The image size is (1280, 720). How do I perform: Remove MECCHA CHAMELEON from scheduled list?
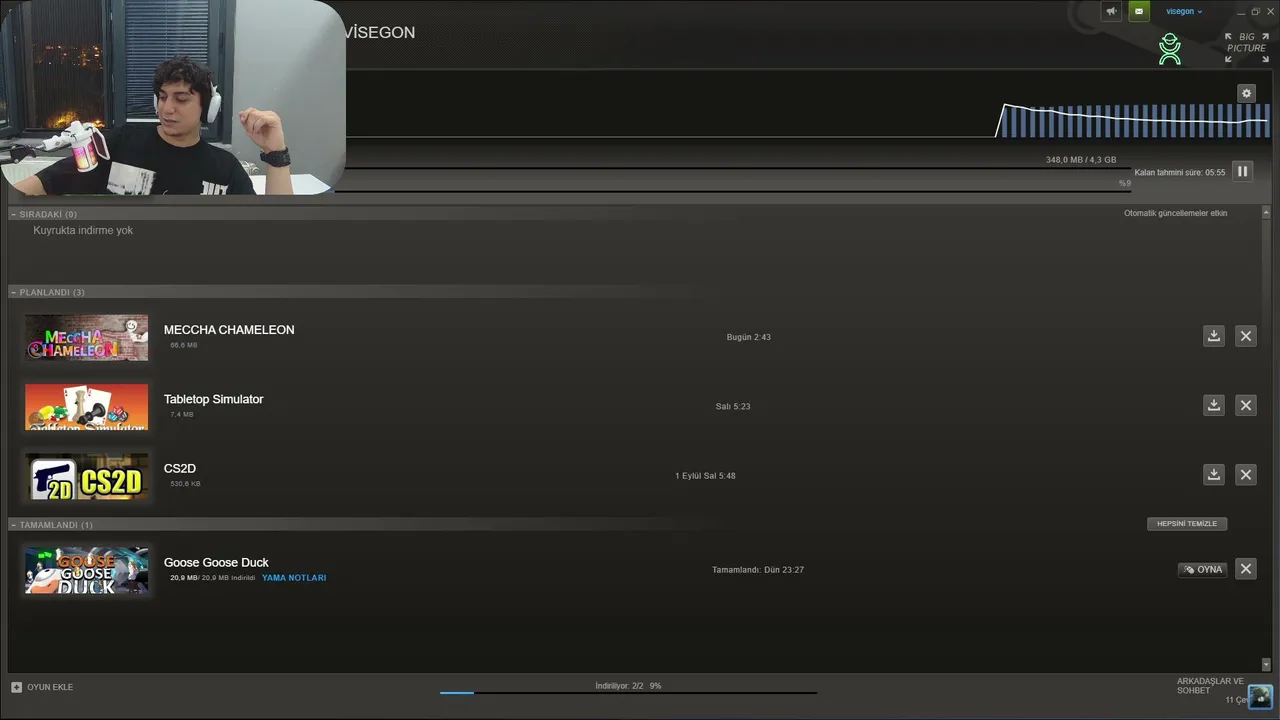tap(1245, 336)
